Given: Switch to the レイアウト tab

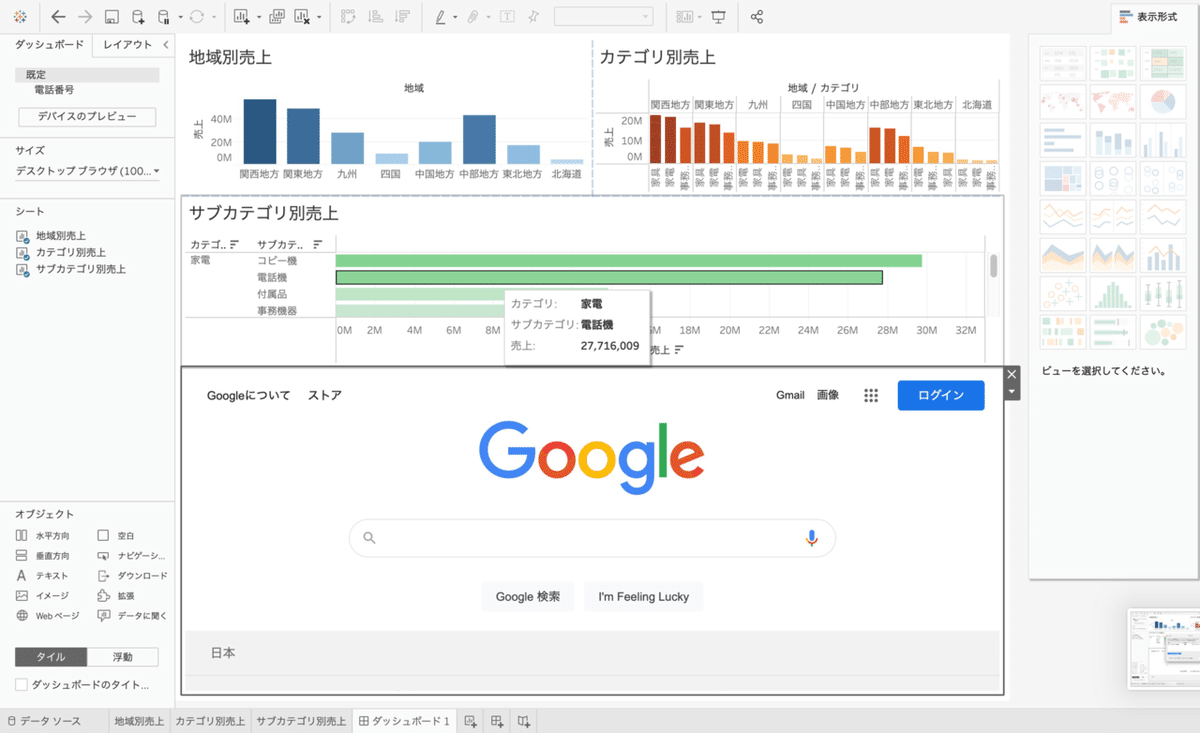Looking at the screenshot, I should point(127,44).
